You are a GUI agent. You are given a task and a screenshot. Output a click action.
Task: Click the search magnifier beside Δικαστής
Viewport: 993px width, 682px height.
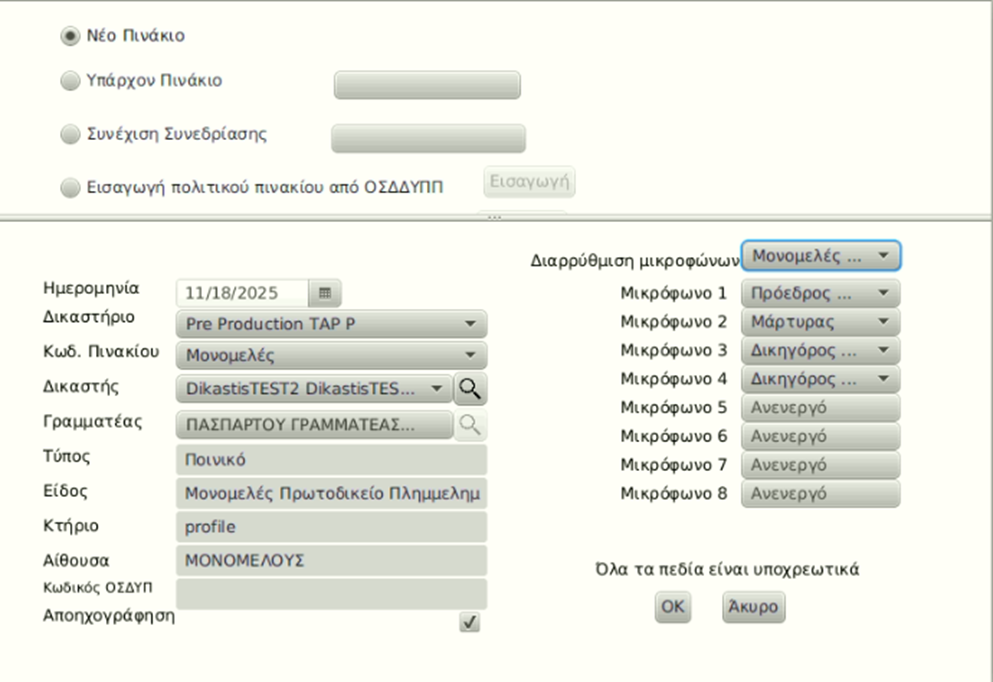coord(469,389)
